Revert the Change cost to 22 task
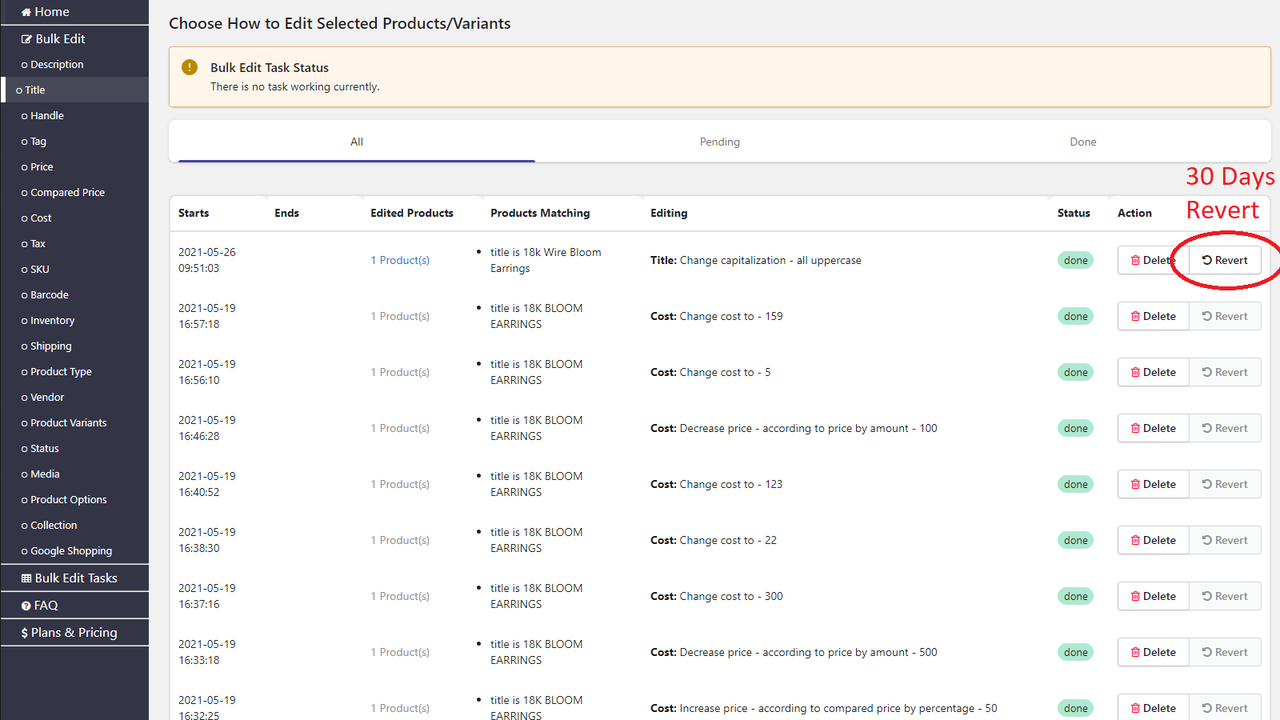1280x720 pixels. click(x=1225, y=540)
